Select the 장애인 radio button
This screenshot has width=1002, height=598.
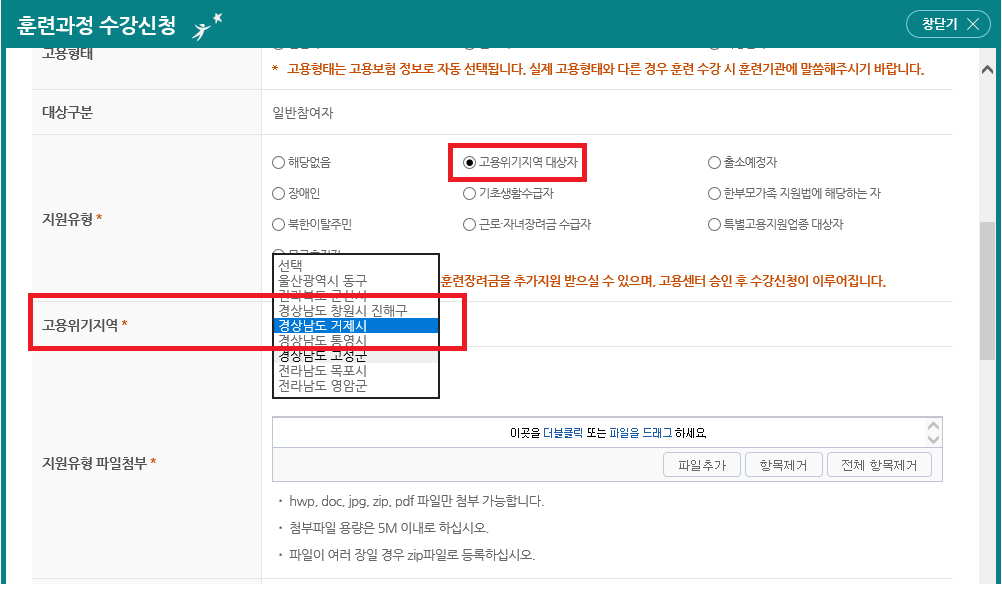click(278, 193)
